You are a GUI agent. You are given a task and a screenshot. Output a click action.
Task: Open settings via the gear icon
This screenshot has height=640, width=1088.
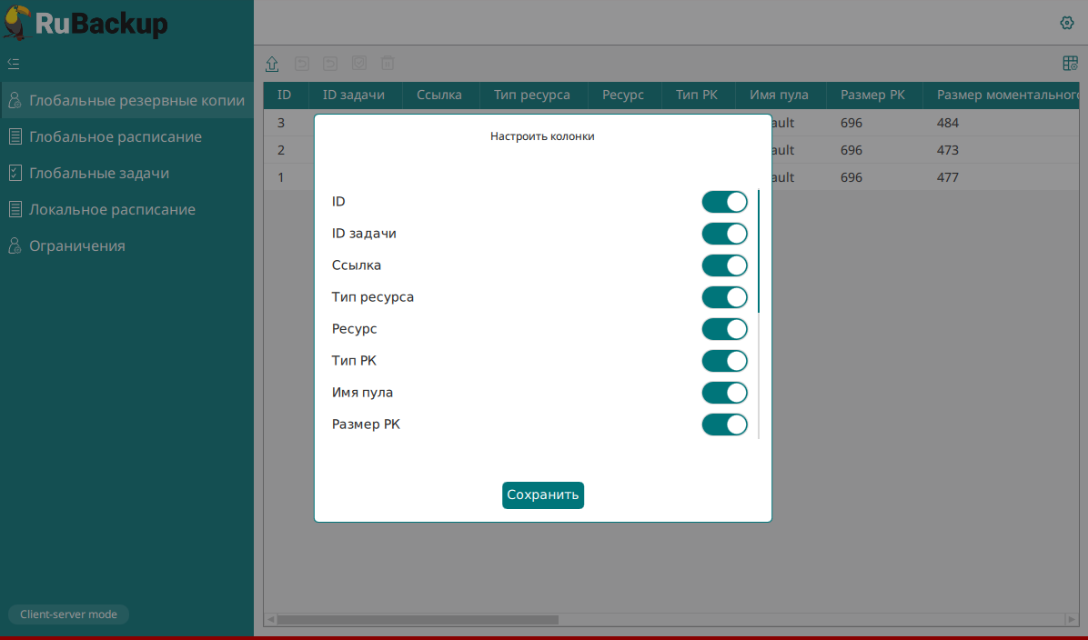(1067, 23)
